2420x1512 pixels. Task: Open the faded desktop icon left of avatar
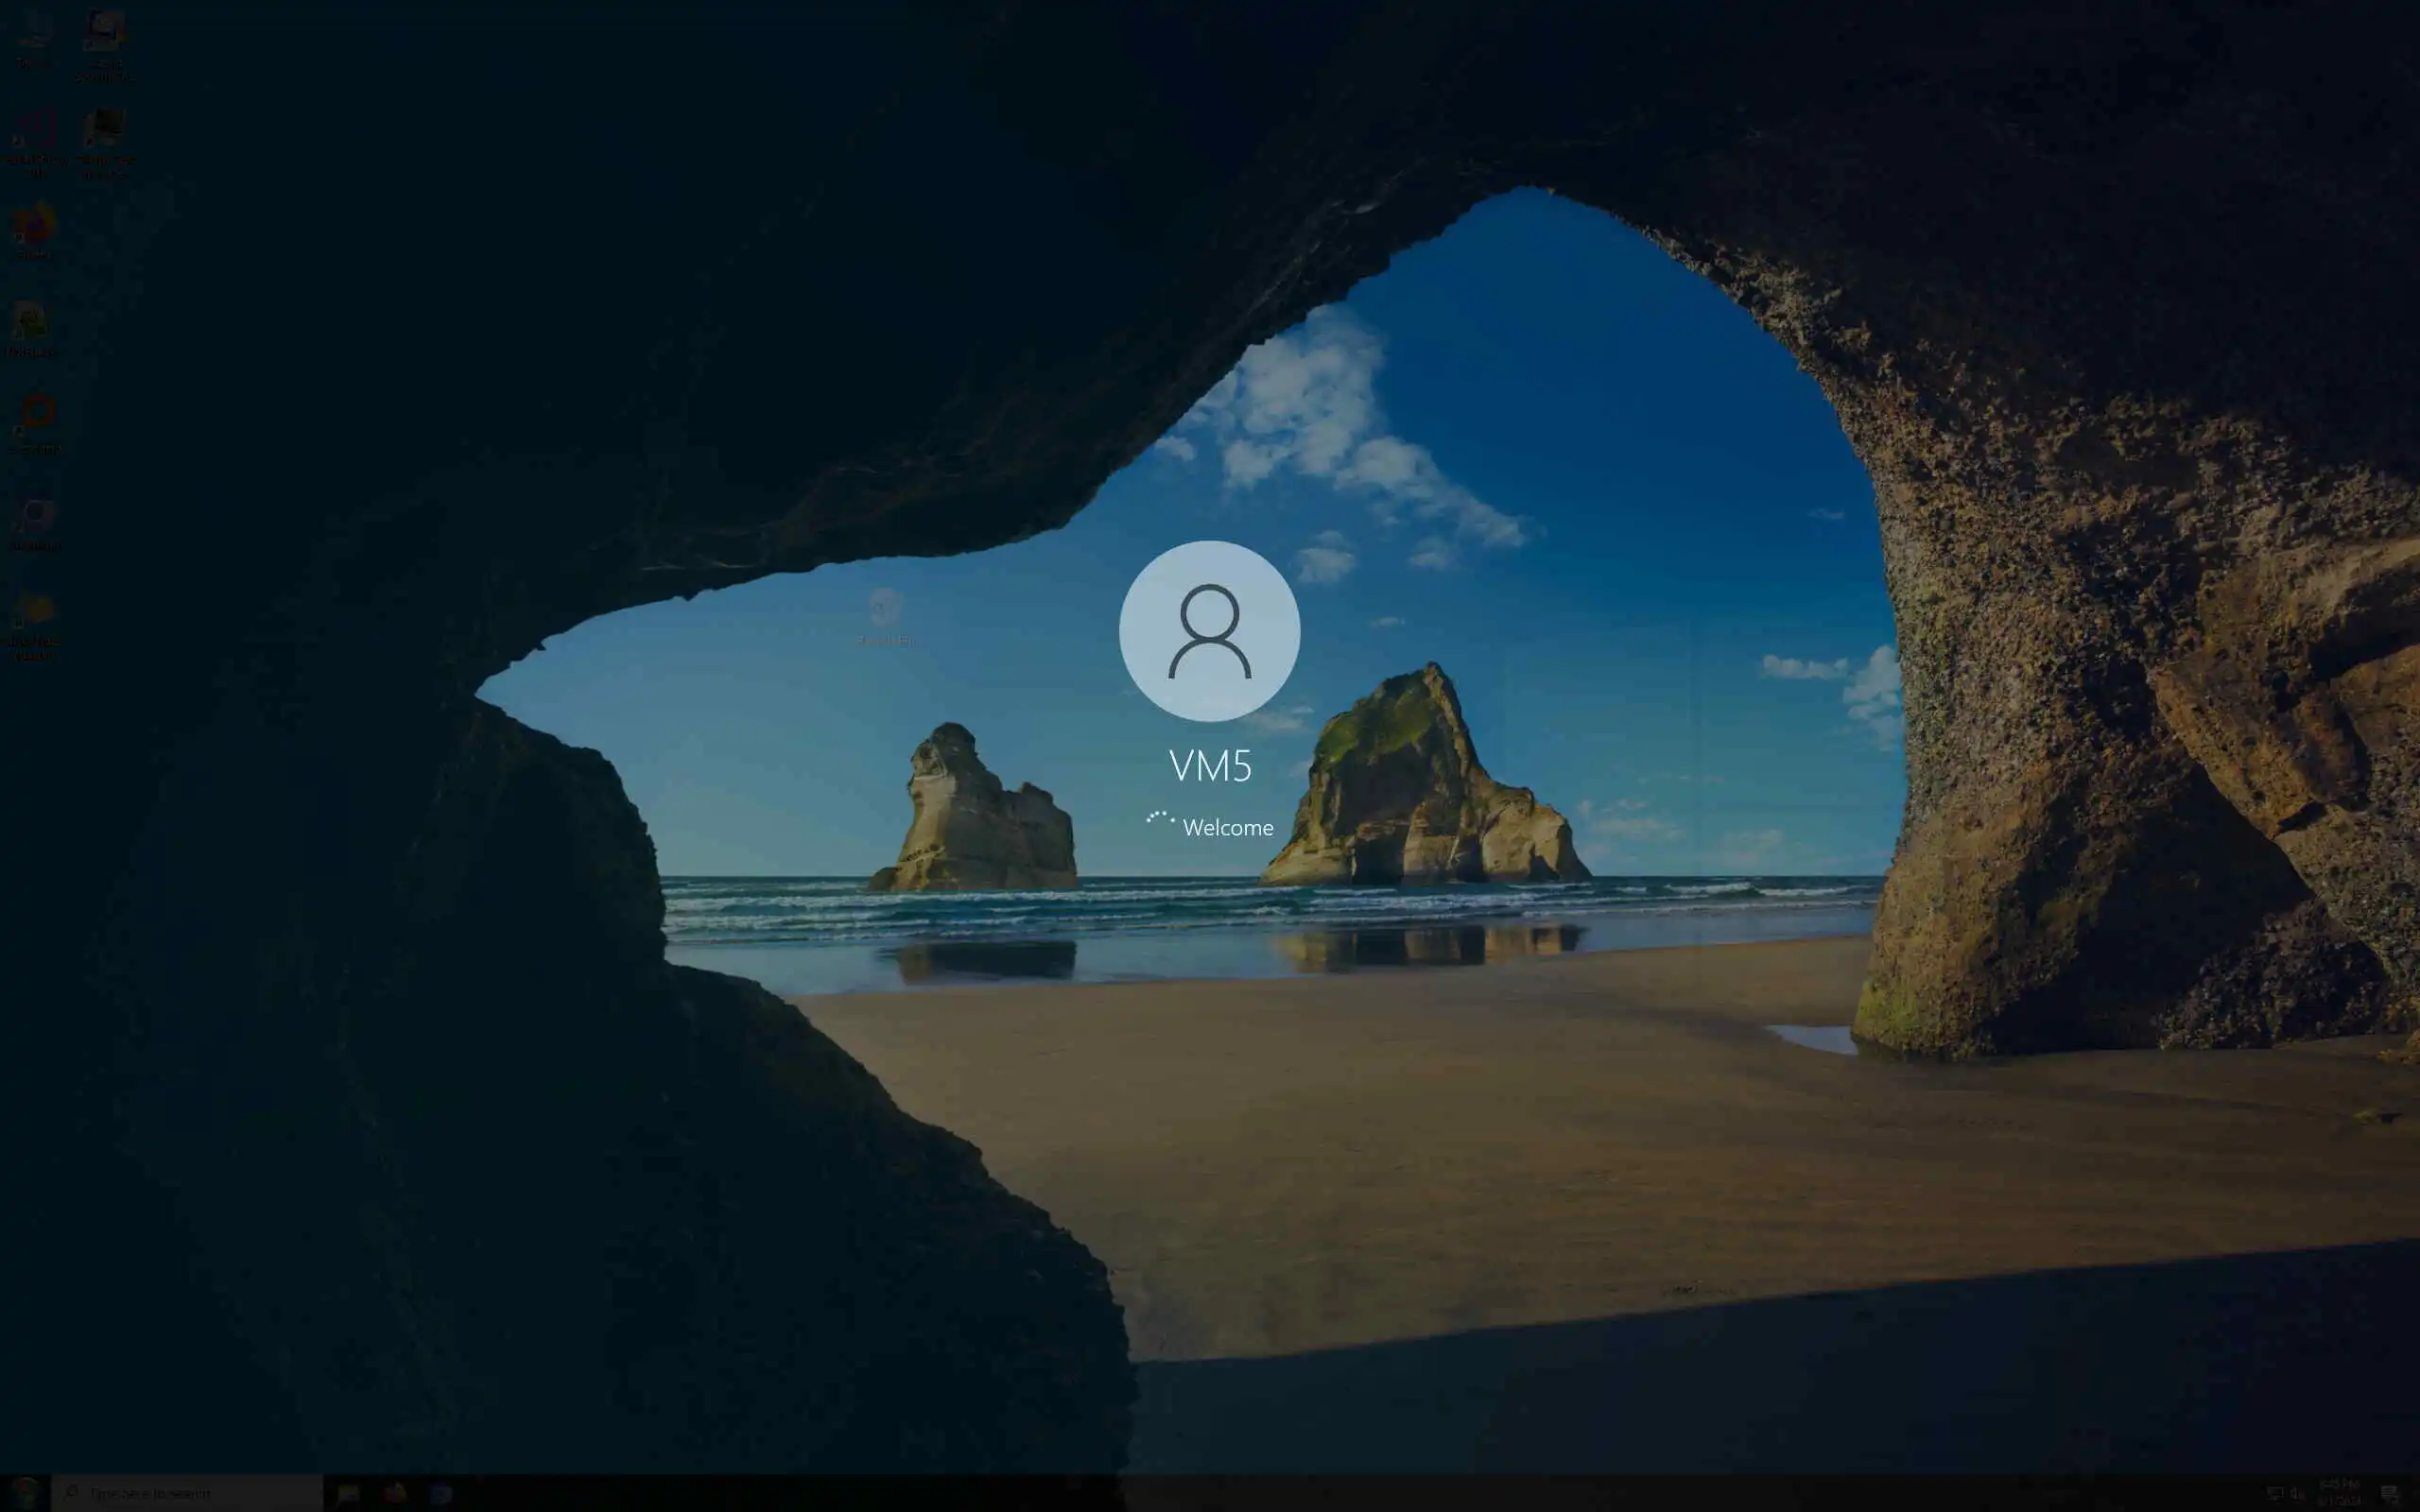[x=885, y=608]
